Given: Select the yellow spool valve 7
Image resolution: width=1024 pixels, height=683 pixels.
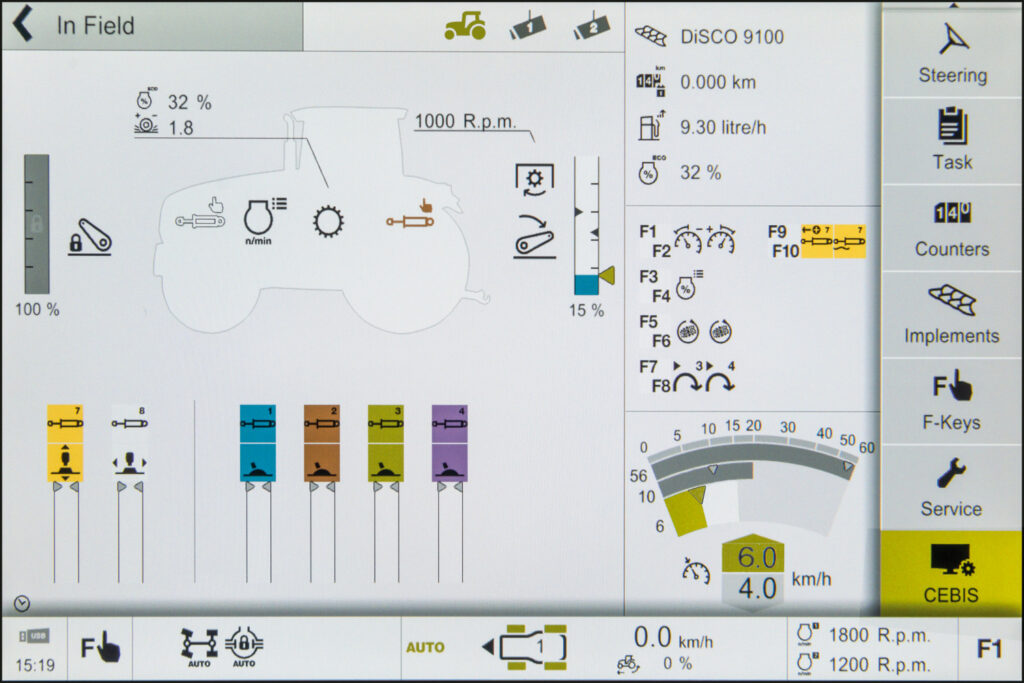Looking at the screenshot, I should 65,443.
